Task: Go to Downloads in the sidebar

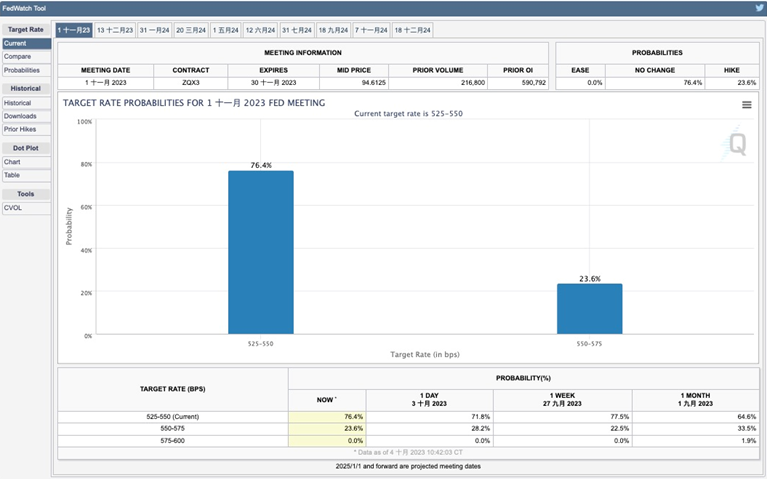Action: coord(20,116)
